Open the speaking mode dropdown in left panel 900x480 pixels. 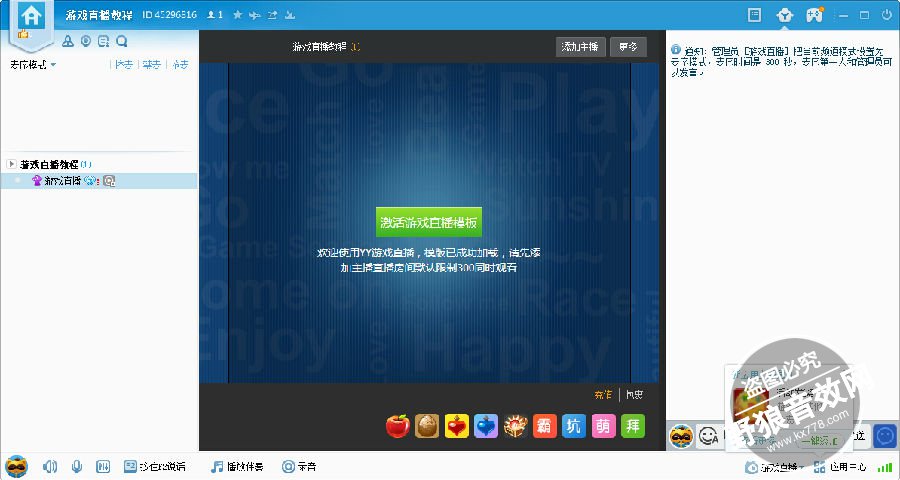click(33, 64)
